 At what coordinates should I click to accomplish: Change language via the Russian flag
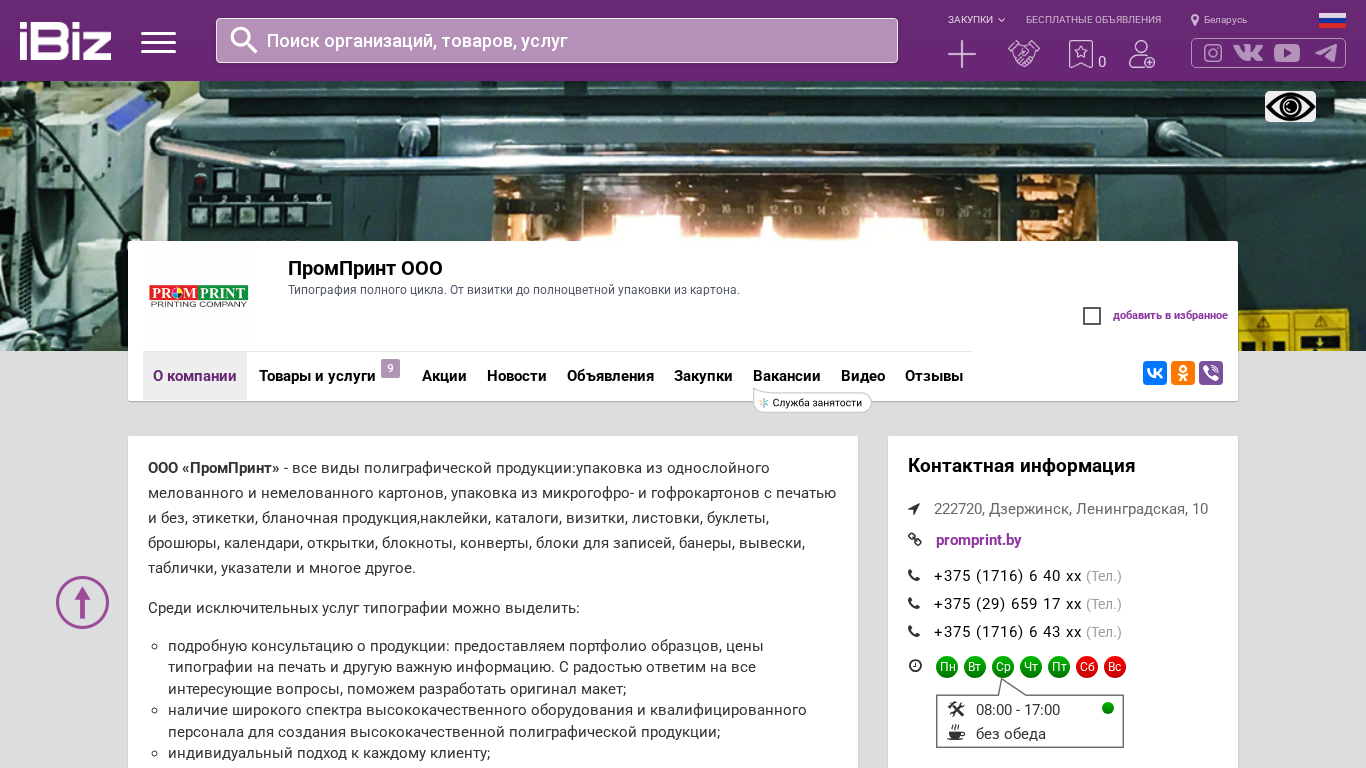(1332, 20)
